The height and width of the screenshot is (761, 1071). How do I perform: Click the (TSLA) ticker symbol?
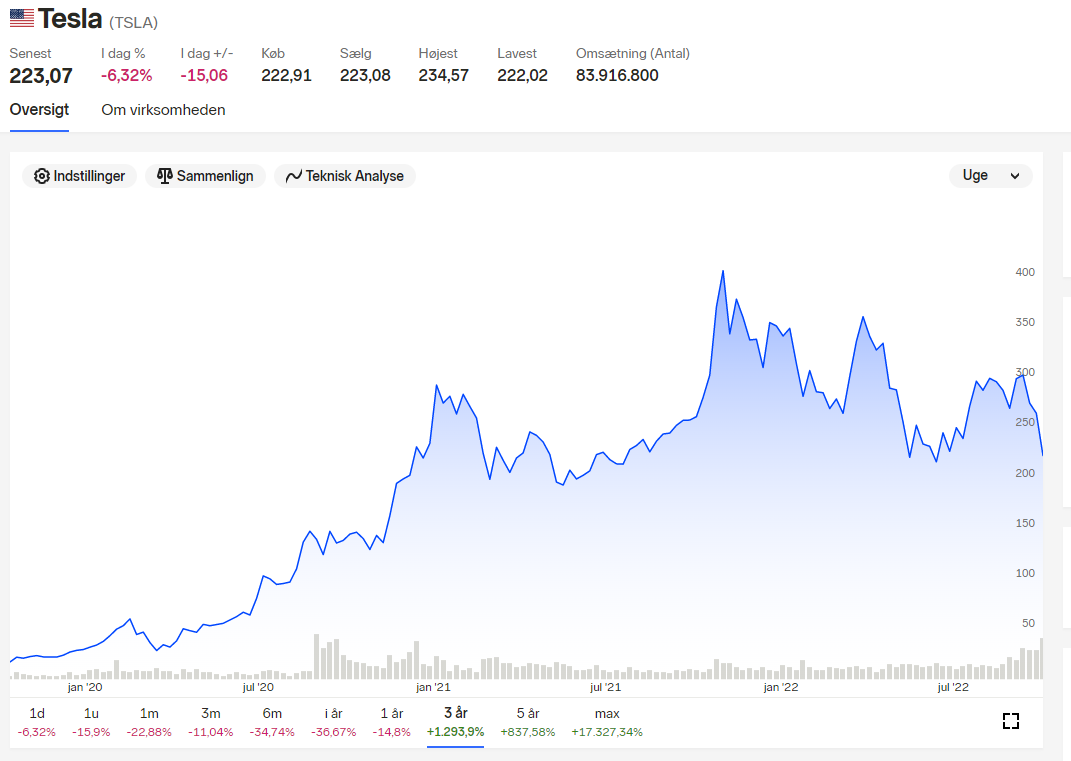[x=133, y=23]
